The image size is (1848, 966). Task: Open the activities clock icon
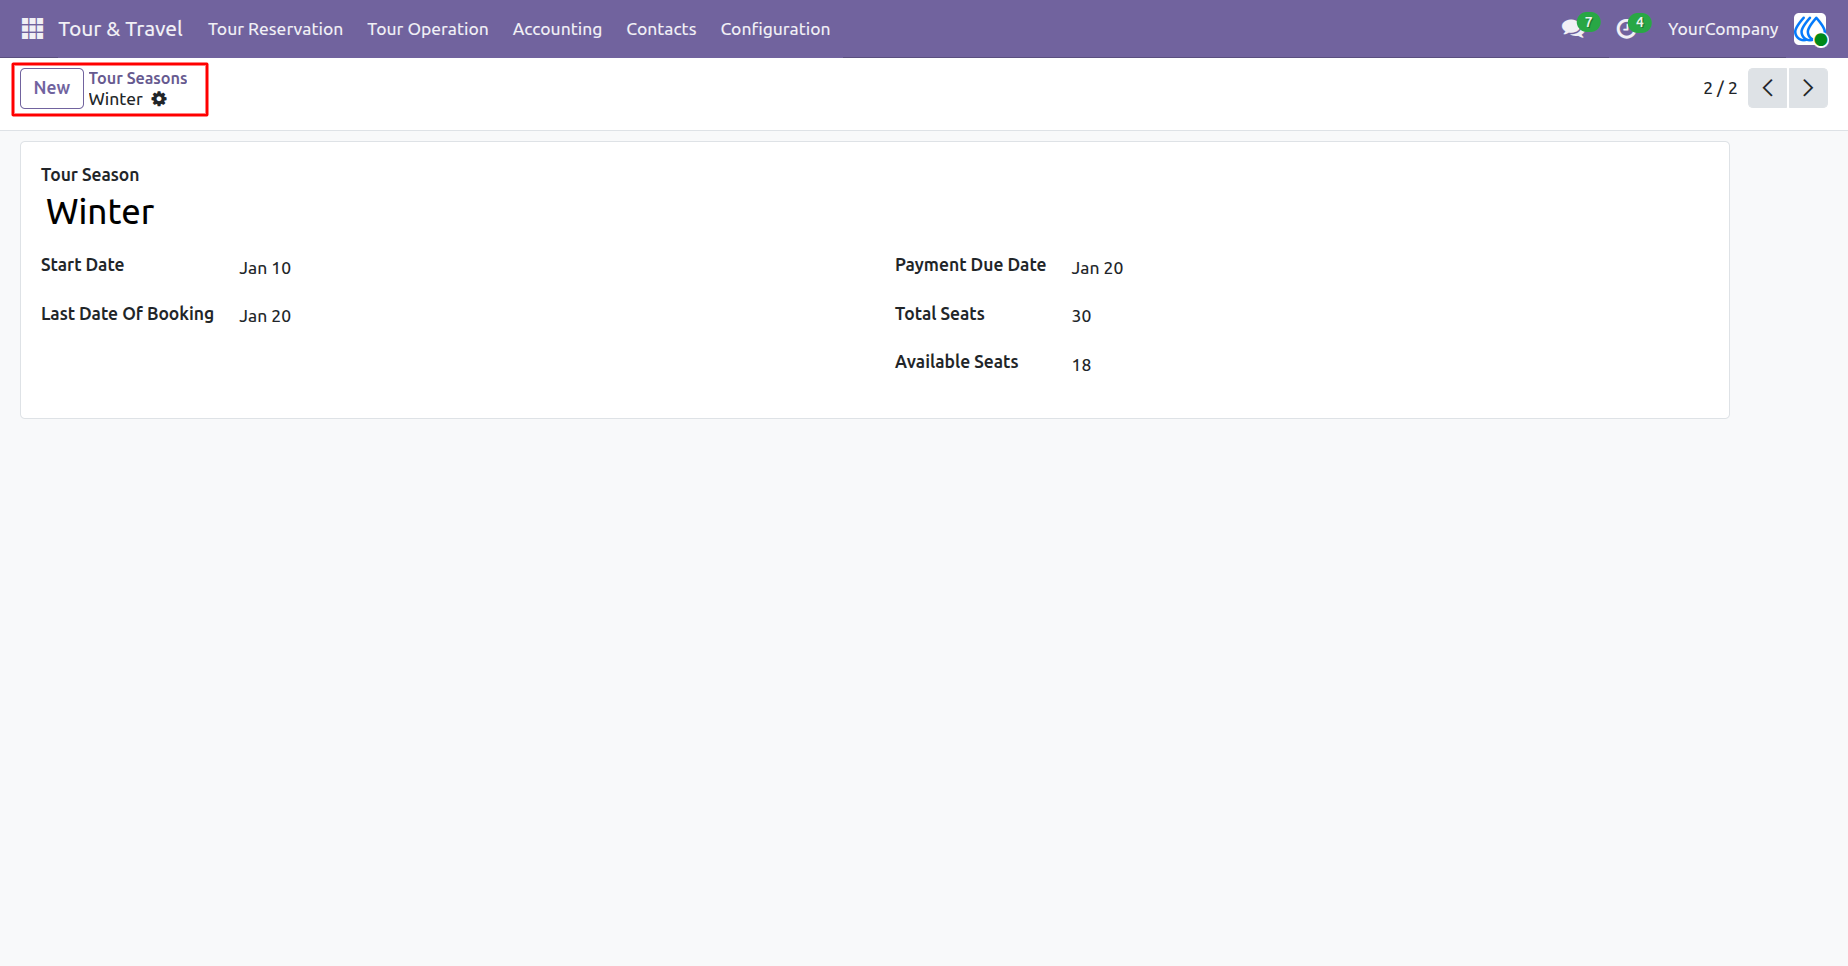click(1626, 29)
